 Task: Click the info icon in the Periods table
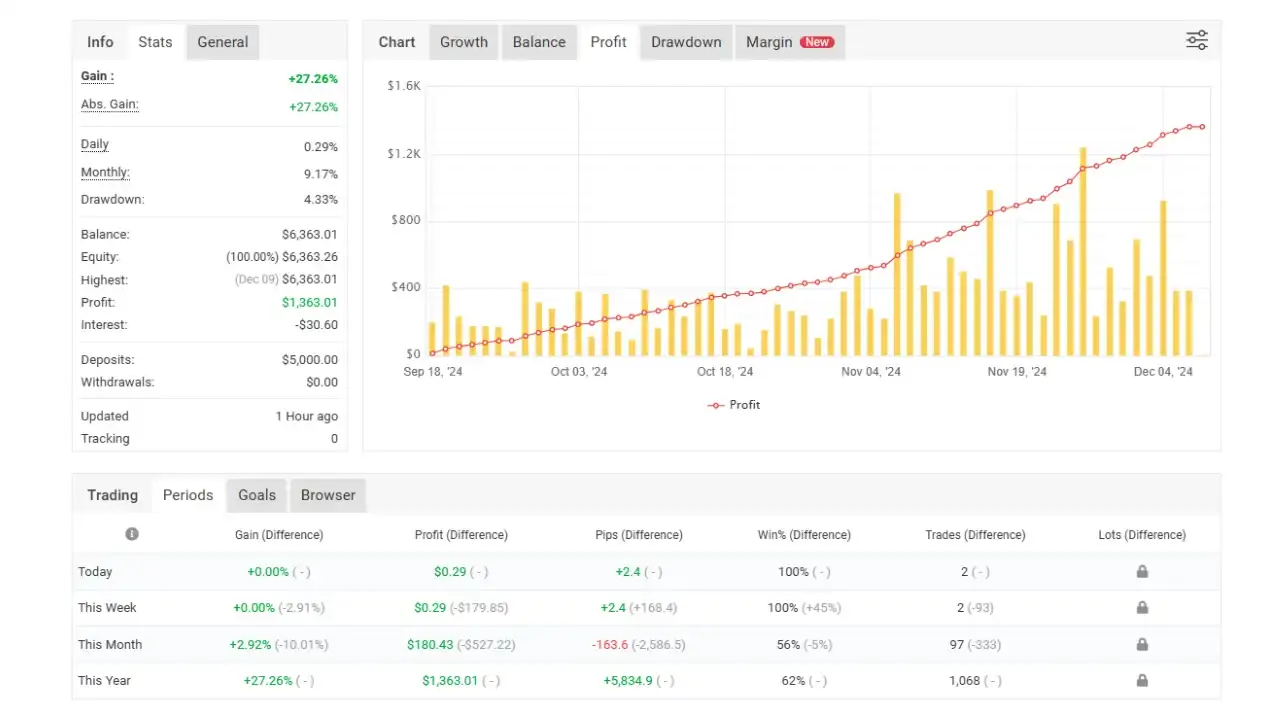(x=131, y=534)
